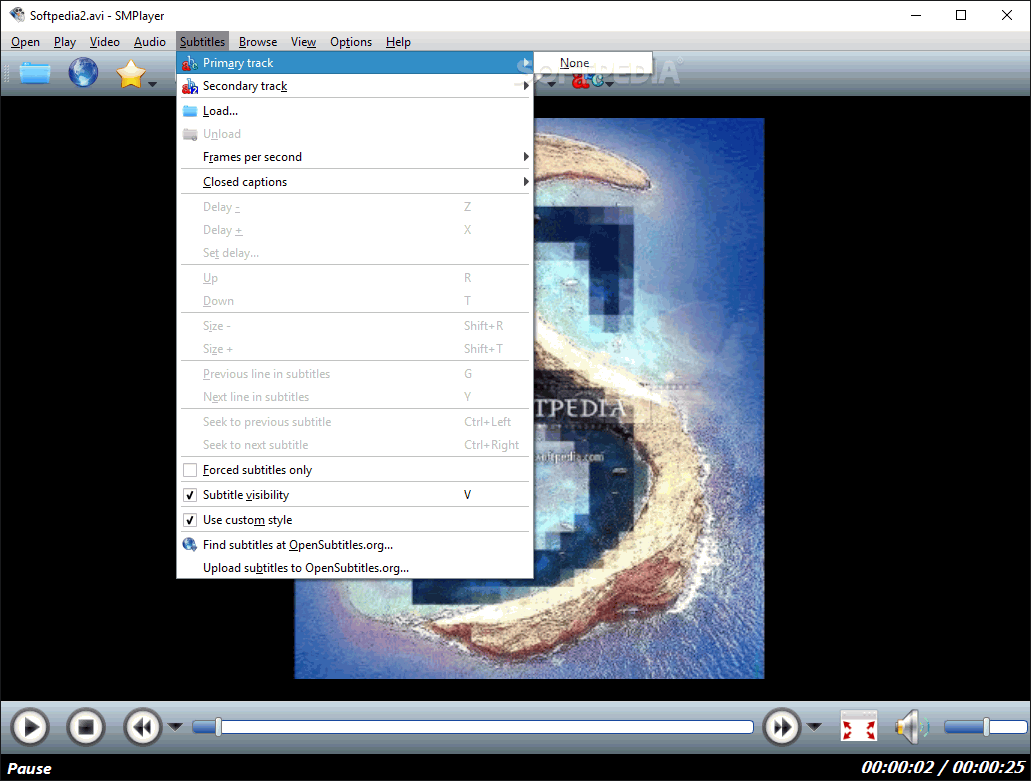This screenshot has height=781, width=1031.
Task: Open the Secondary track submenu
Action: point(355,86)
